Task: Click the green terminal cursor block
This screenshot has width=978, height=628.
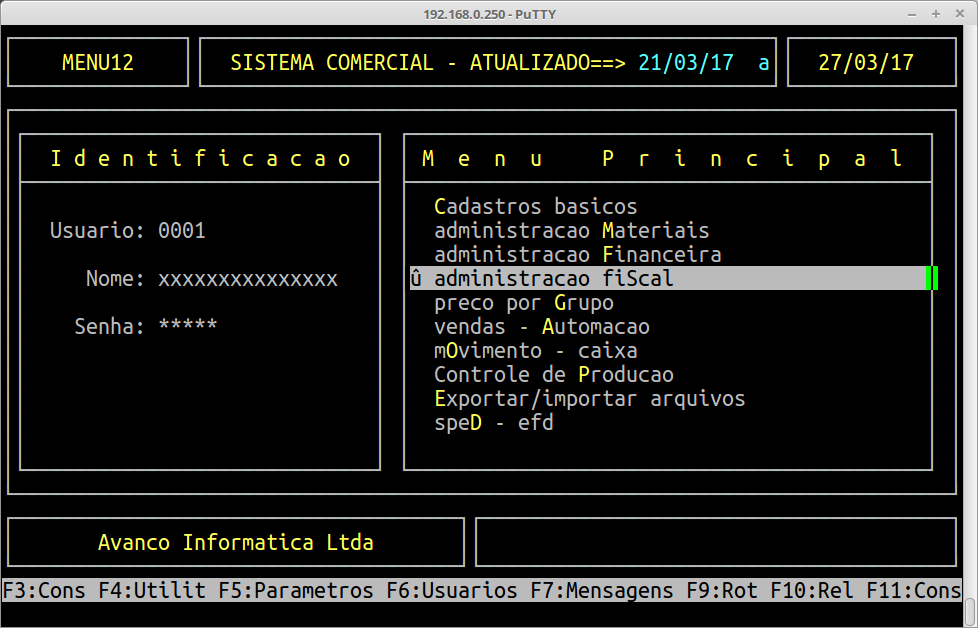Action: click(x=931, y=279)
